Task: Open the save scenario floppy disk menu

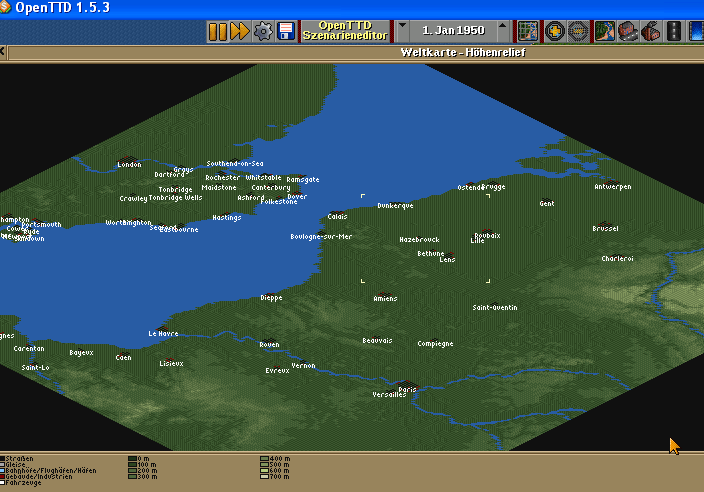Action: coord(286,31)
